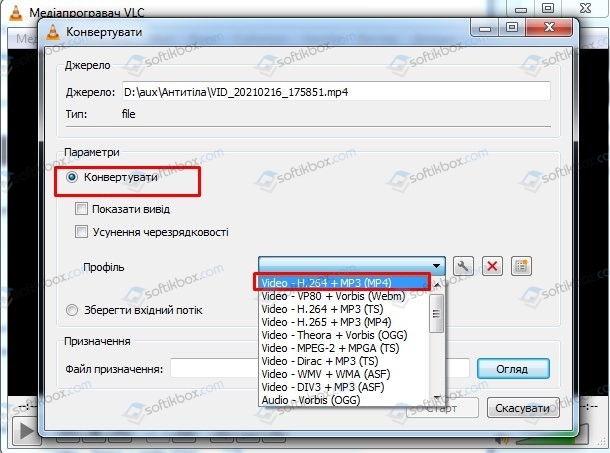Choose Video - WMV + WMA (ASF) profile
Viewport: 610px width, 453px height.
[x=344, y=374]
